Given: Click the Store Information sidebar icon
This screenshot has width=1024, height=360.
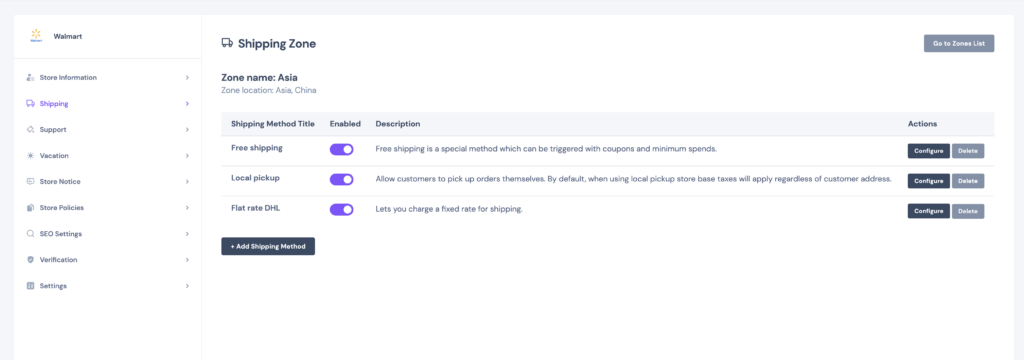Looking at the screenshot, I should 30,78.
